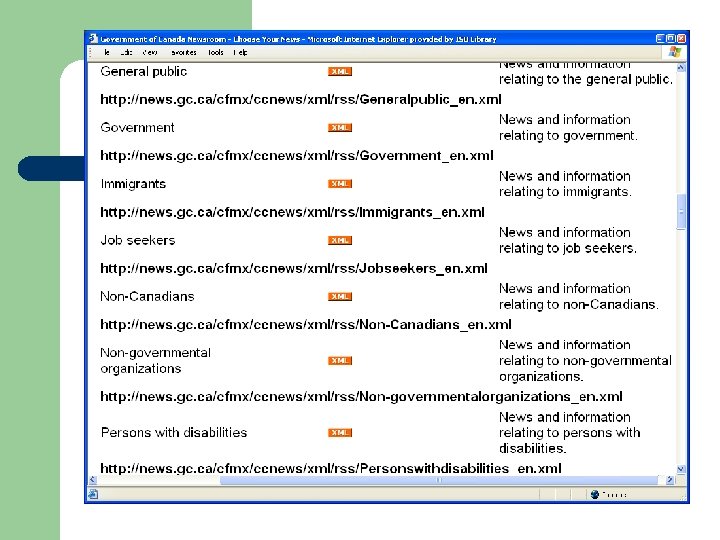Open the Immigrants XML feed icon
Image resolution: width=720 pixels, height=540 pixels.
(340, 184)
